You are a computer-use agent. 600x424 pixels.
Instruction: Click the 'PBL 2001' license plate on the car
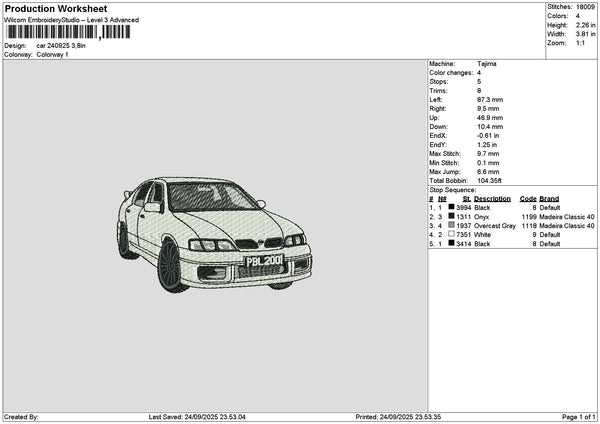click(x=264, y=261)
